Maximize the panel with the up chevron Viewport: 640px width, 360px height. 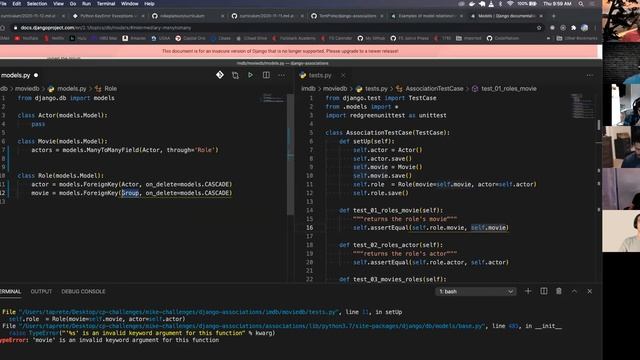[x=574, y=291]
